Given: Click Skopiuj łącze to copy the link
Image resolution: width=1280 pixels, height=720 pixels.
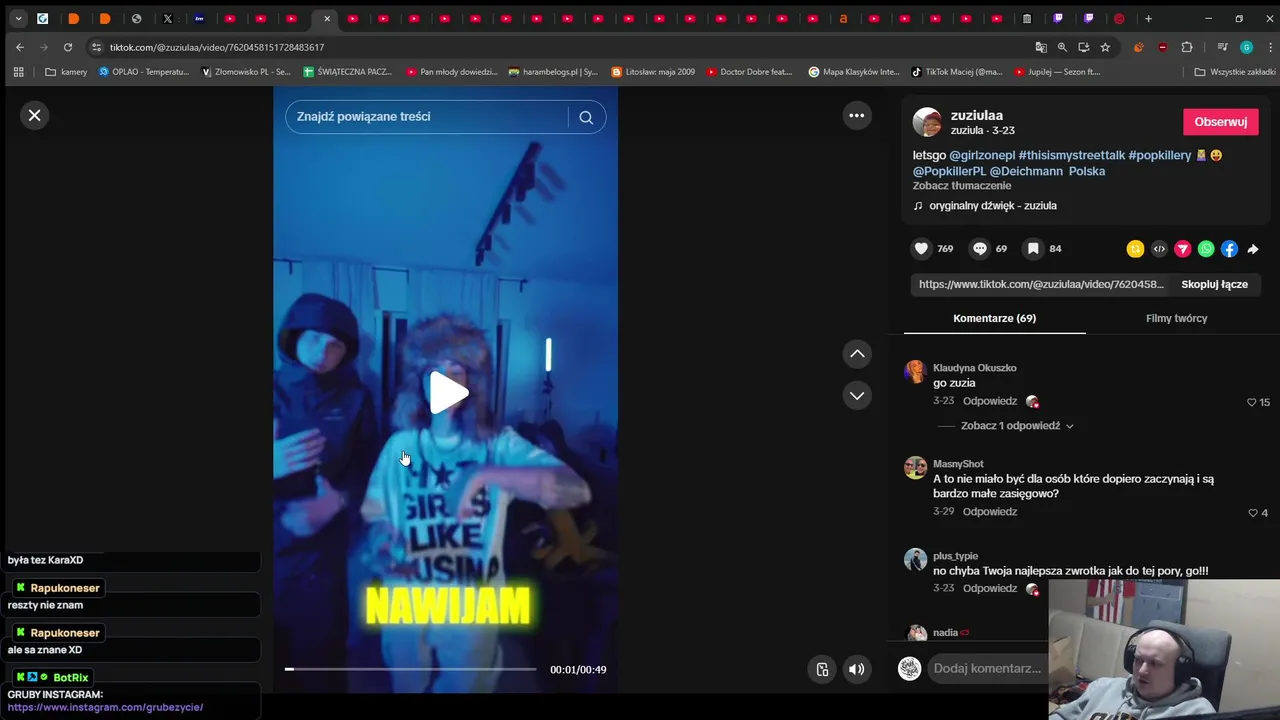Looking at the screenshot, I should 1214,284.
